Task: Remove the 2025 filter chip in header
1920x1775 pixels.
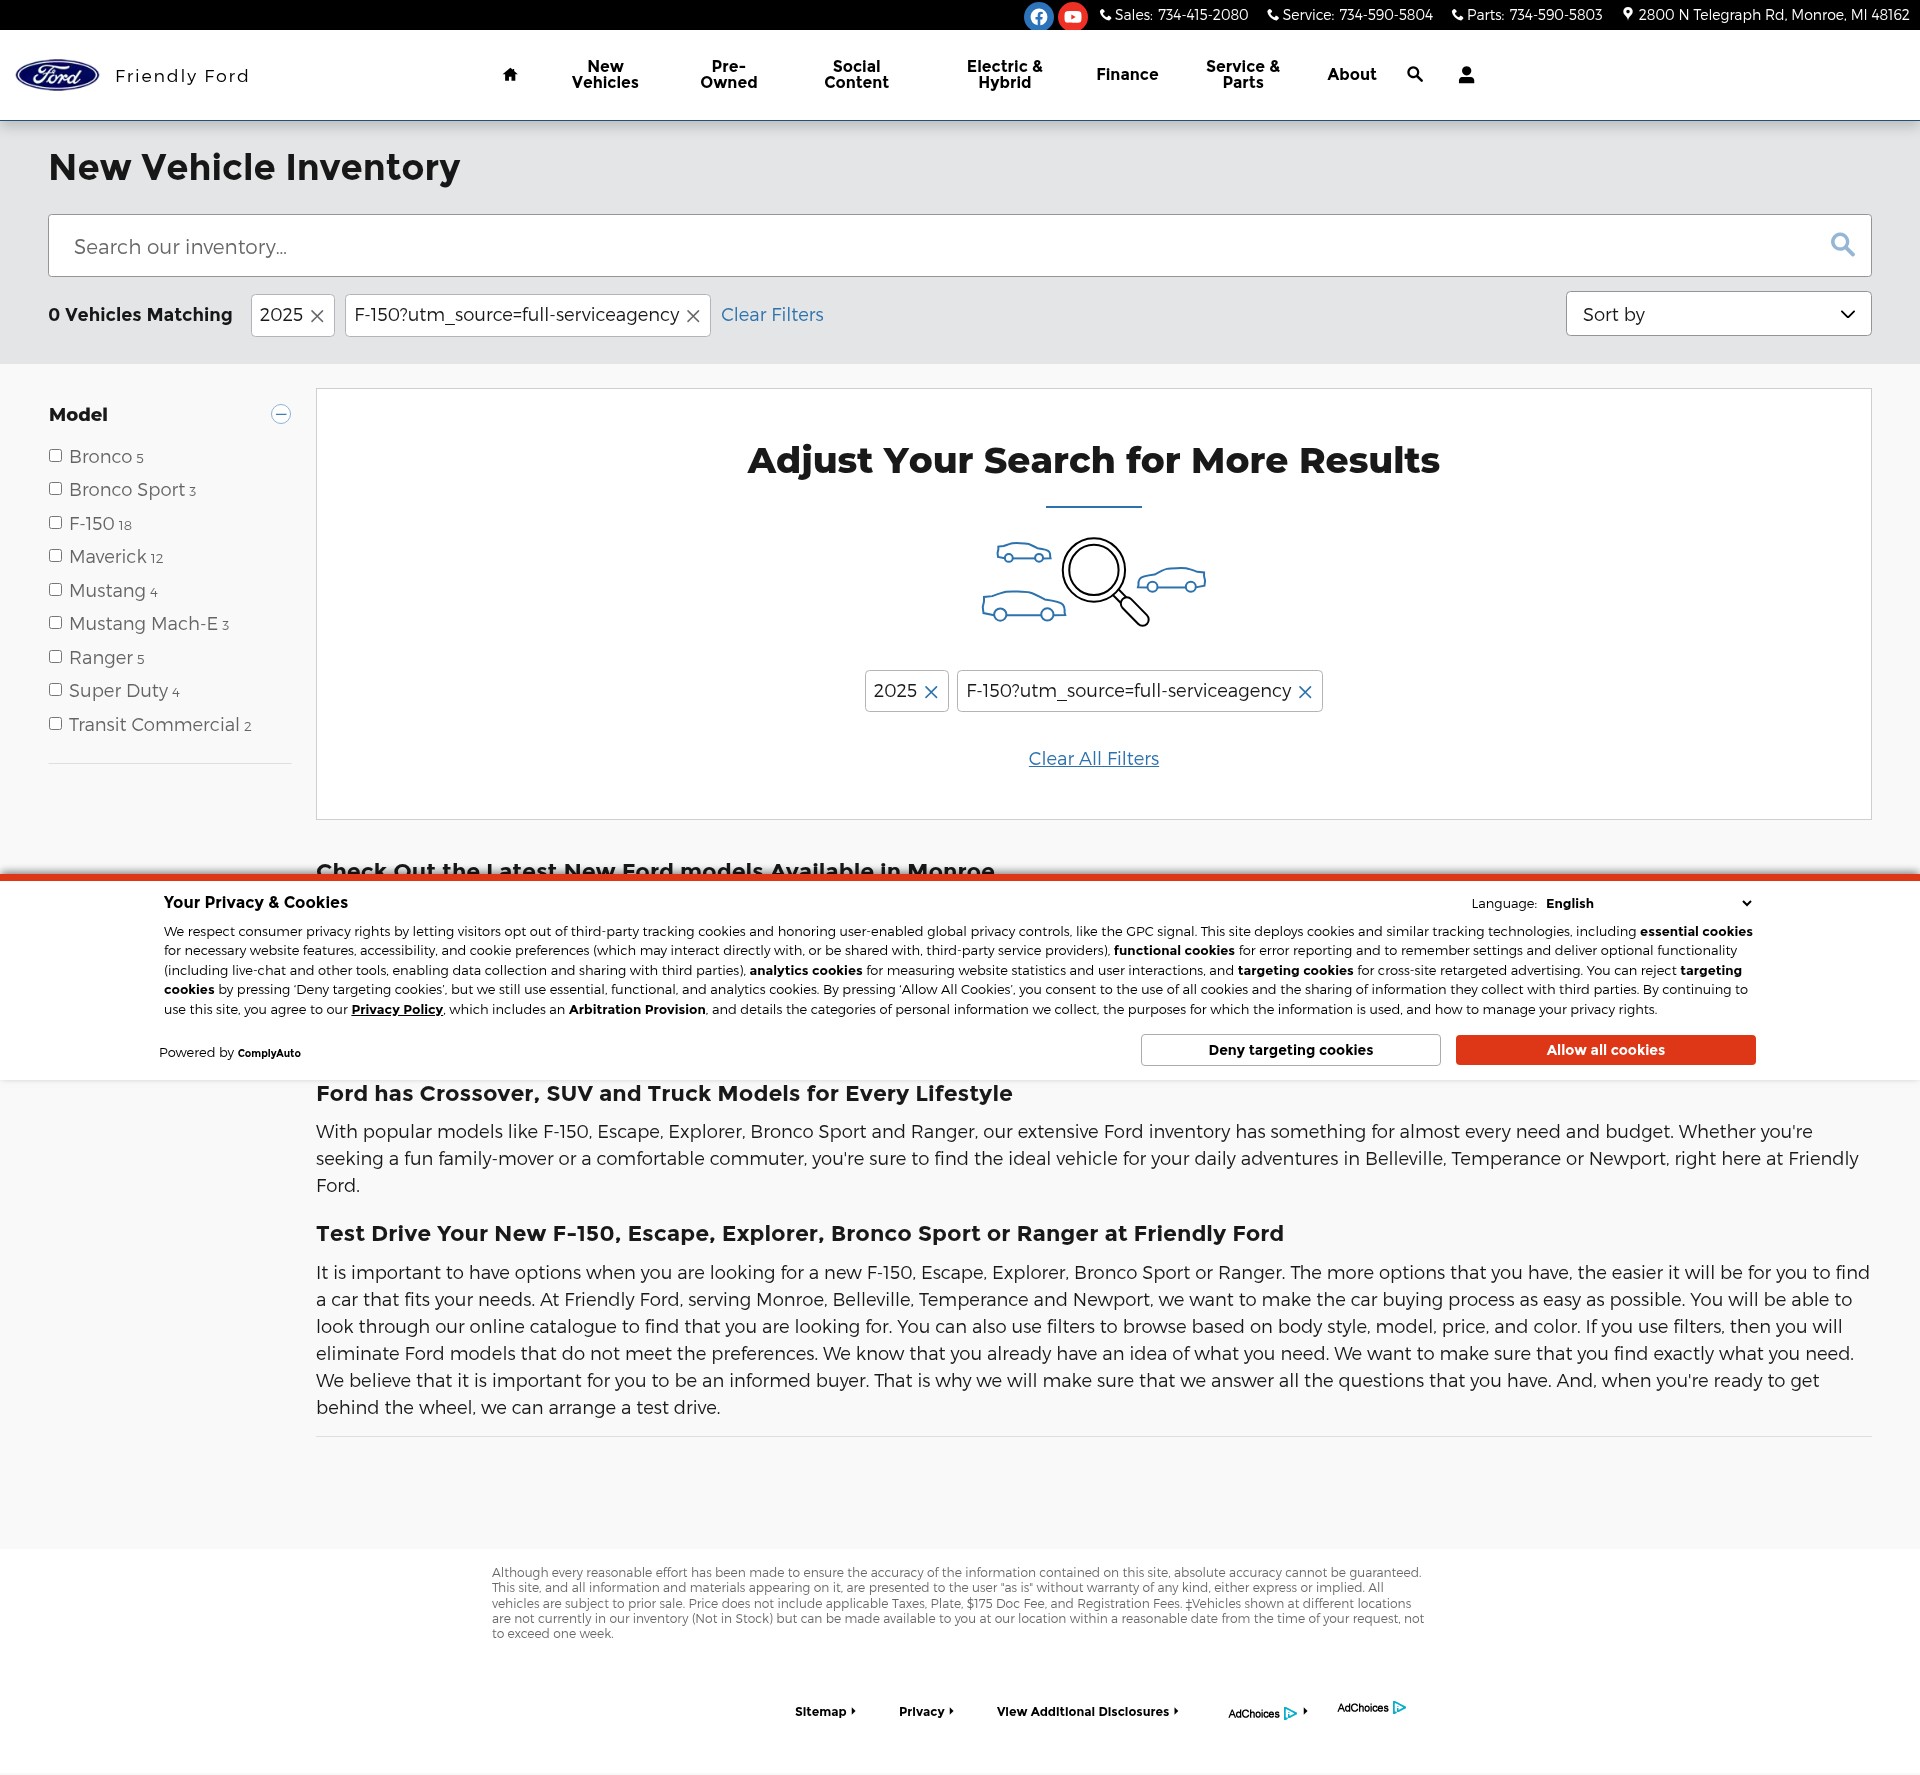Action: point(317,316)
